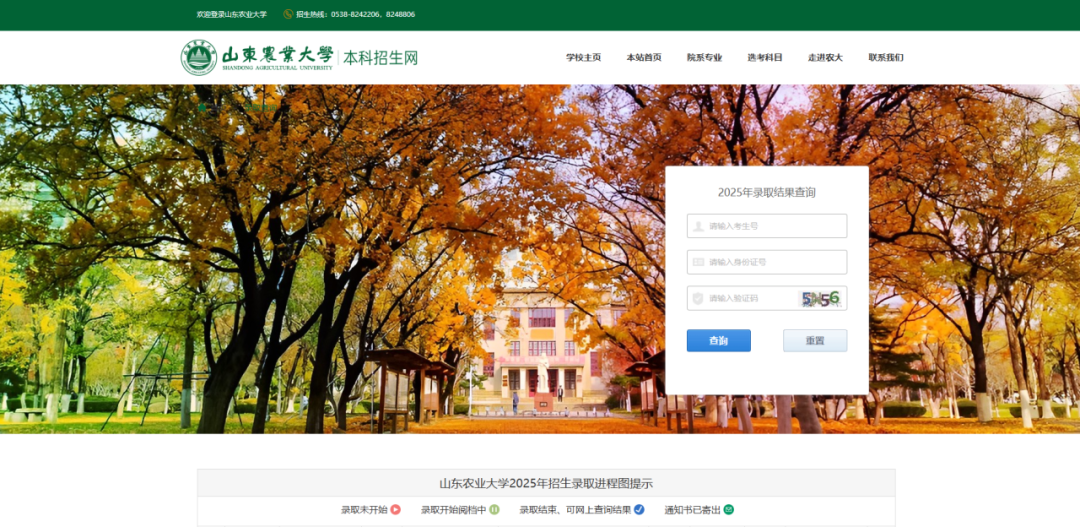Click the red 录取未开始 play icon
This screenshot has height=527, width=1080.
[x=395, y=510]
